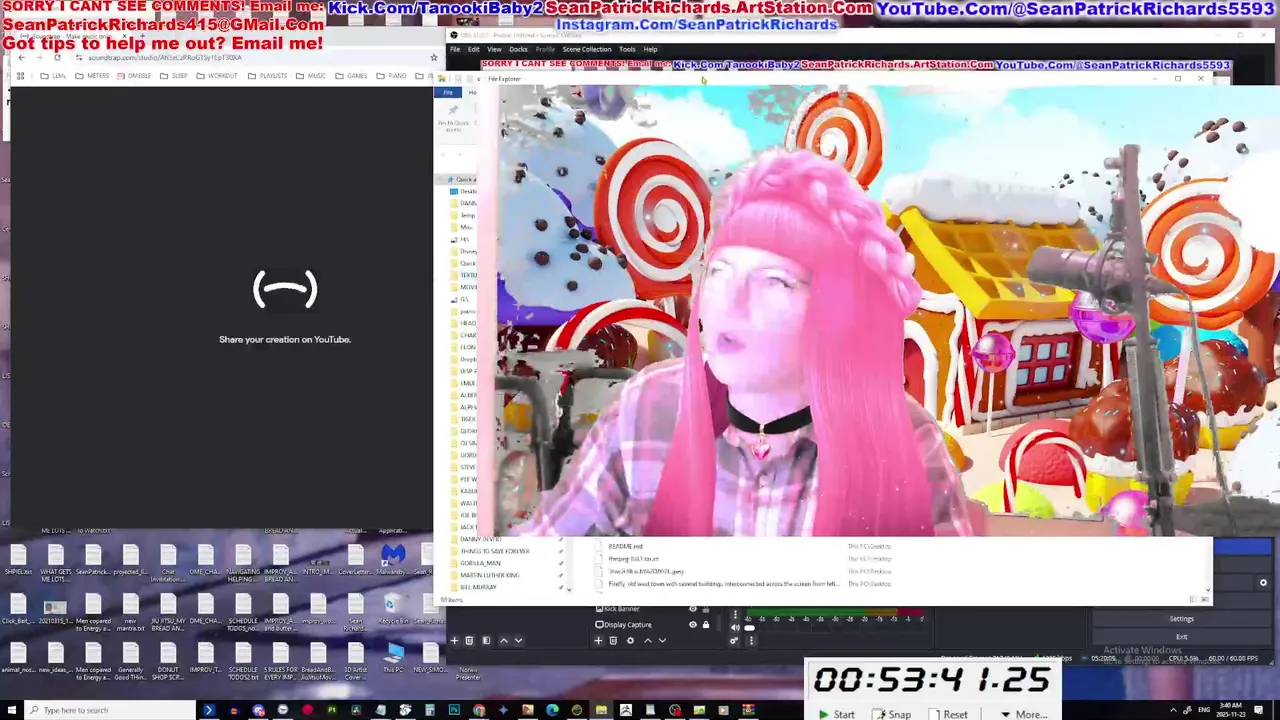Open OBS Edit menu
Screen dimensions: 1280x720
coord(473,49)
